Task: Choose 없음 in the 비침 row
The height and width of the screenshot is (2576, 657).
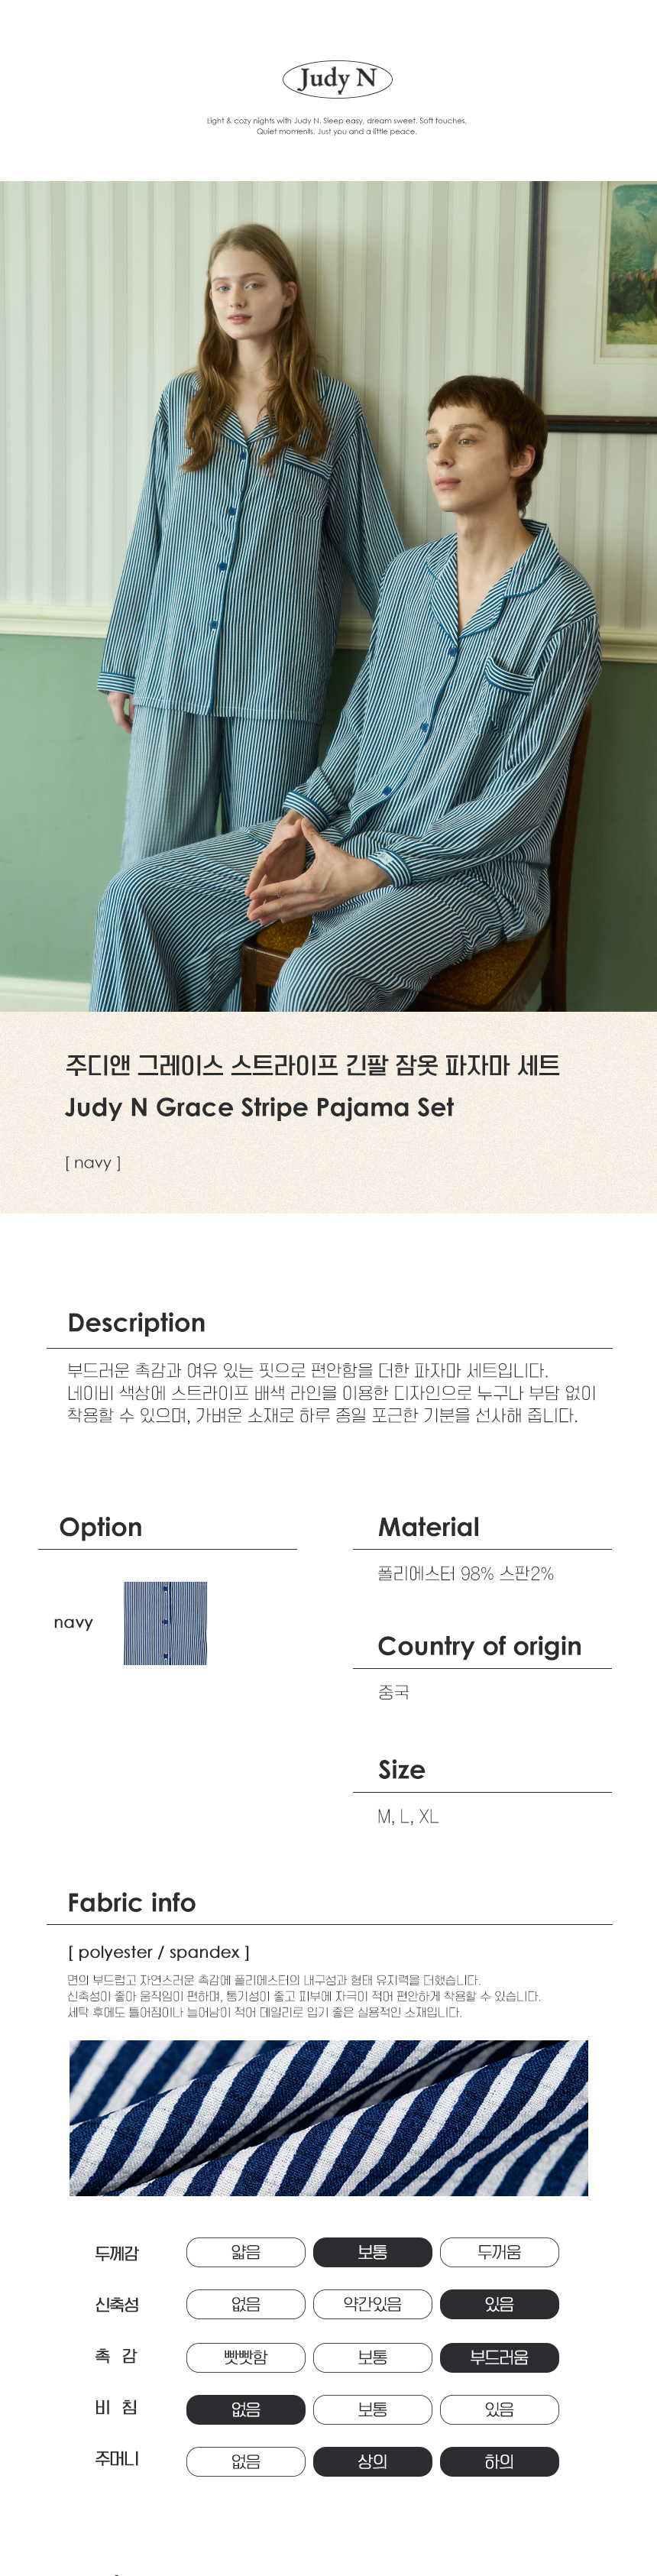Action: pos(245,2409)
